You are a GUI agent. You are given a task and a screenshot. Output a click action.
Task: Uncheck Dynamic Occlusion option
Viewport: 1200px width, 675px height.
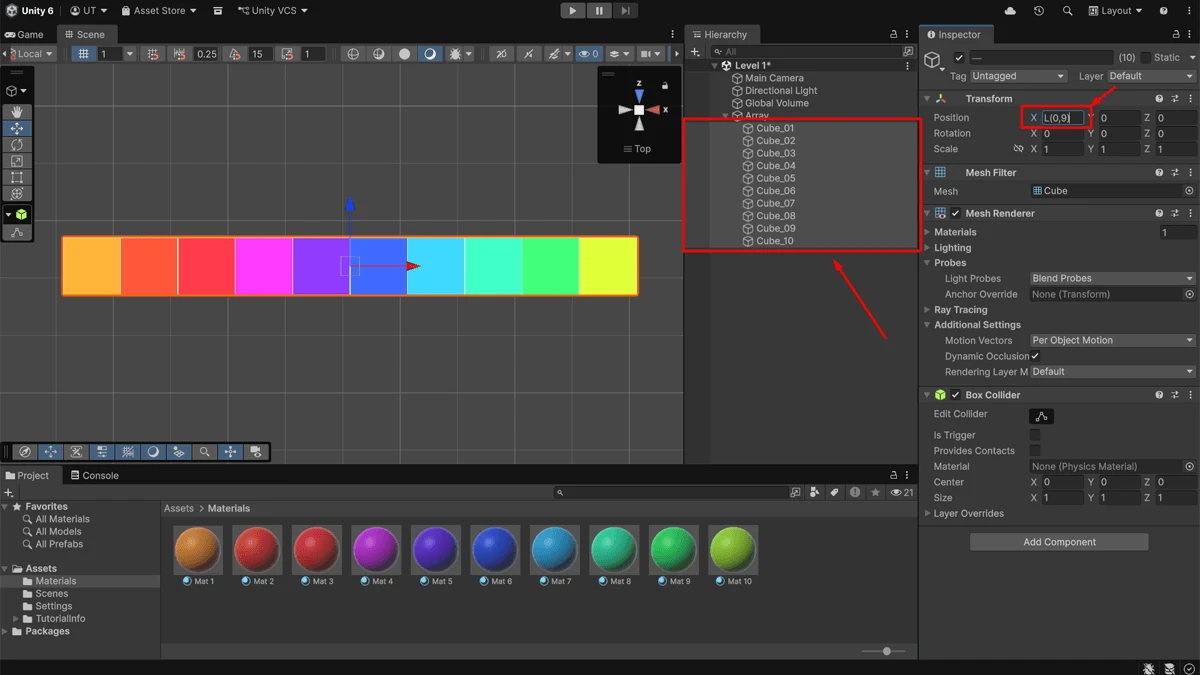[x=1035, y=356]
